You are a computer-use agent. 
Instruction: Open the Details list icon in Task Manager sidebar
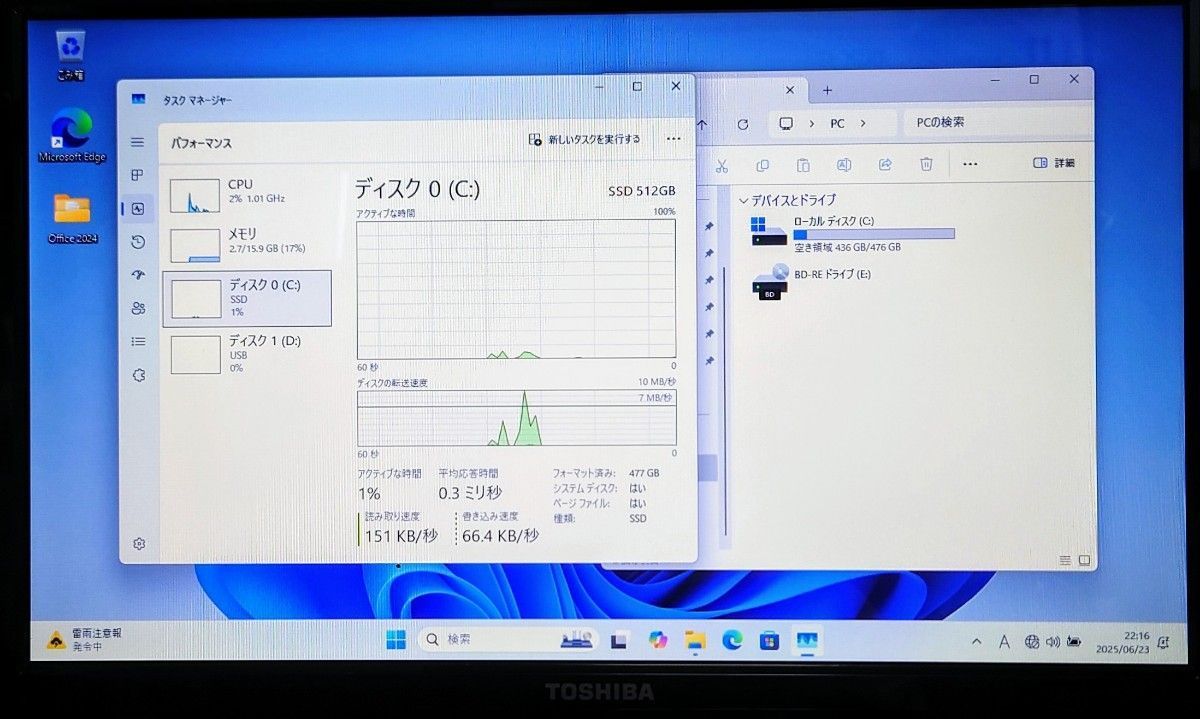coord(137,341)
